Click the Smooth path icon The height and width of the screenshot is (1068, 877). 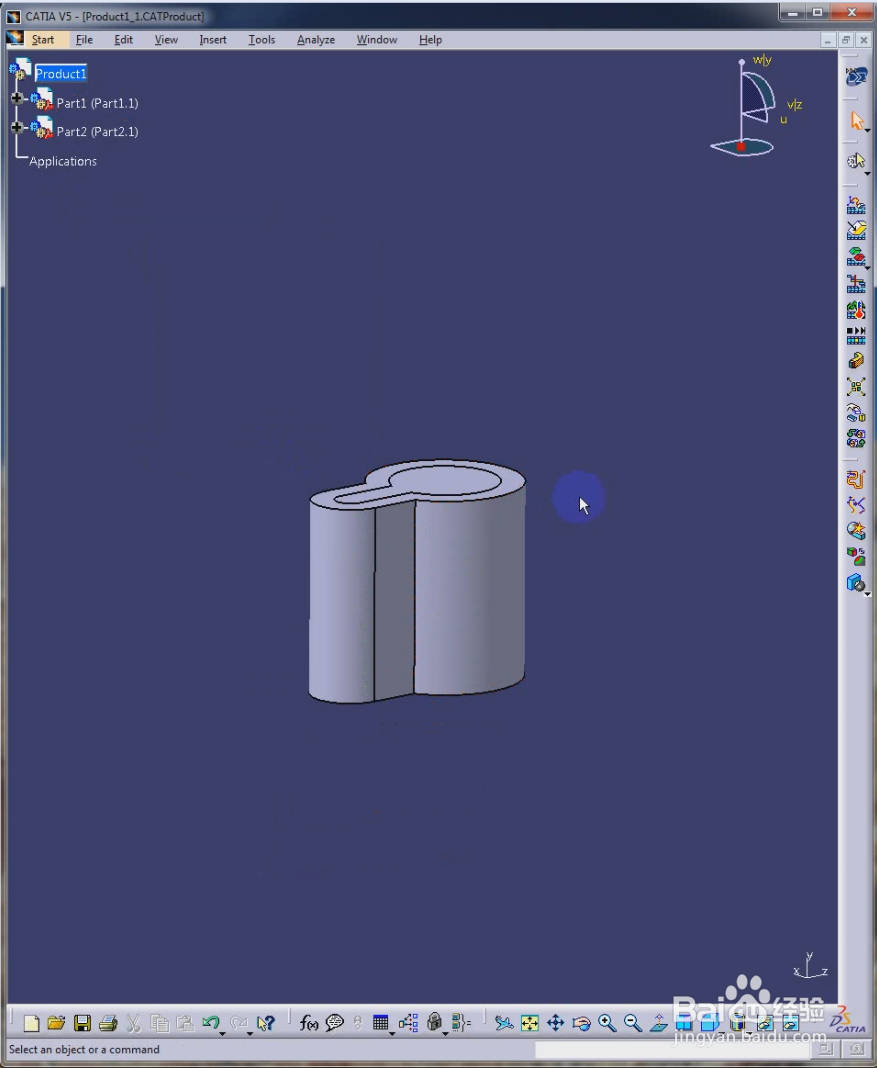[x=856, y=505]
